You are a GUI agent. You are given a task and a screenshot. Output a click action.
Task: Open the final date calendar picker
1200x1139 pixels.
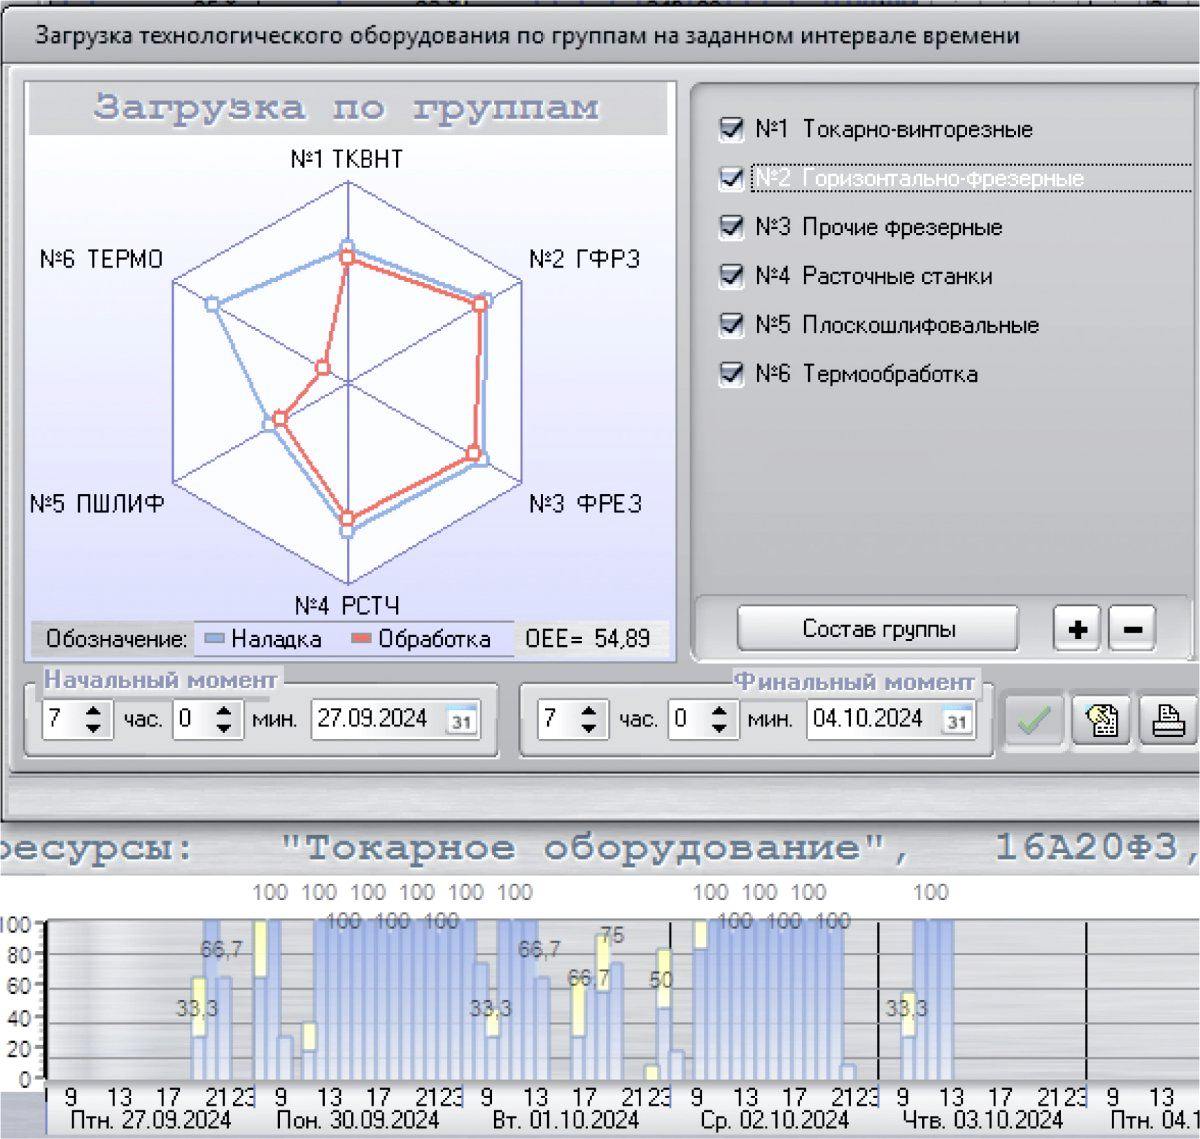point(957,720)
